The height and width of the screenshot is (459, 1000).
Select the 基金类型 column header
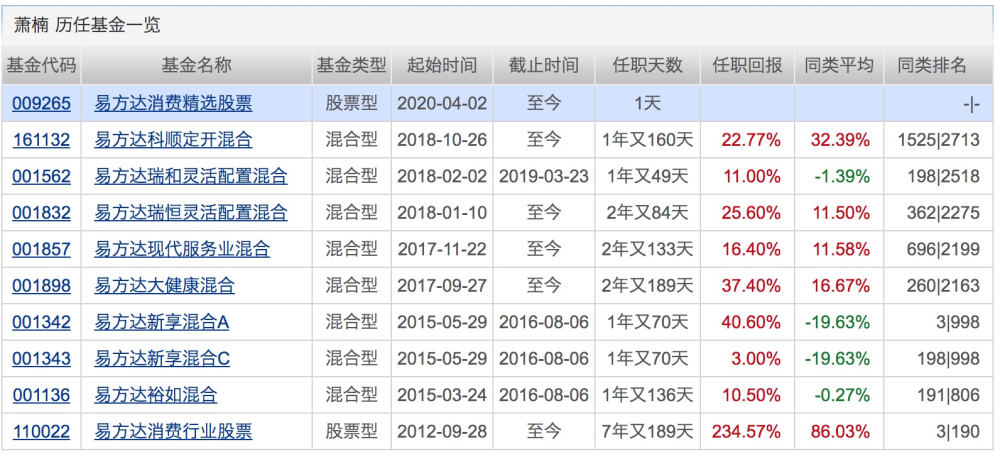click(352, 65)
